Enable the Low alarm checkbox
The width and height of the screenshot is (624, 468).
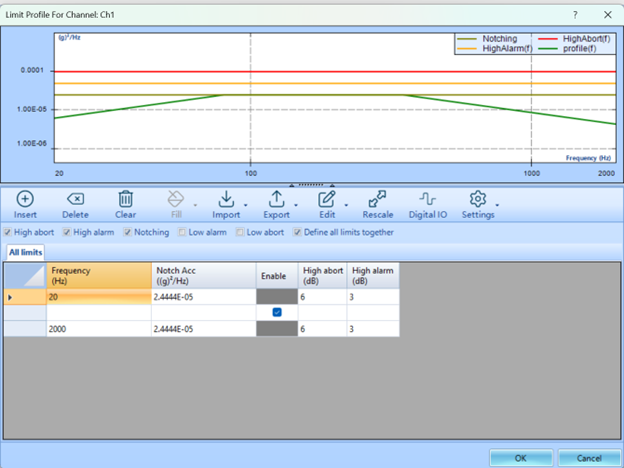coord(181,232)
